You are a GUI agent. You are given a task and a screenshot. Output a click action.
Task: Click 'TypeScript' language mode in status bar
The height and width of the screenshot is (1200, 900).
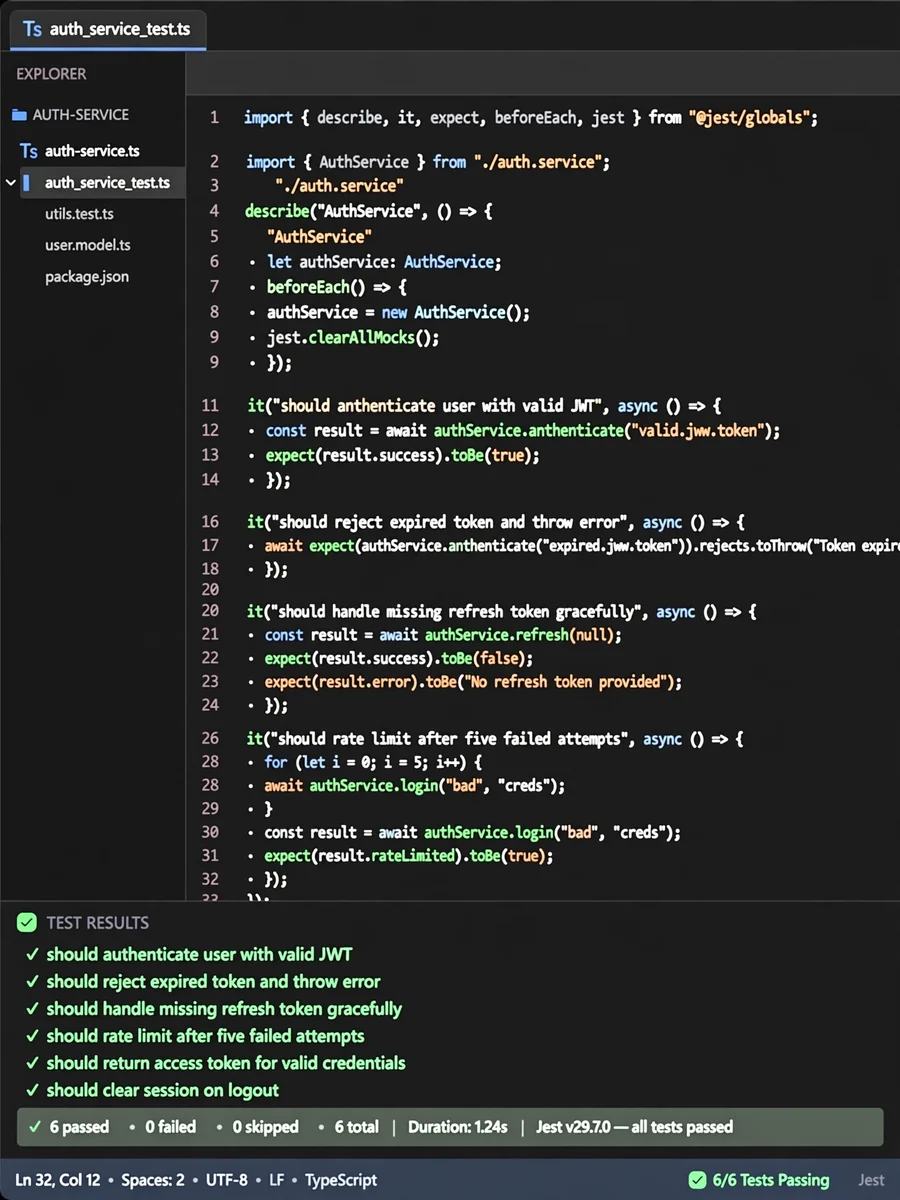coord(341,1181)
